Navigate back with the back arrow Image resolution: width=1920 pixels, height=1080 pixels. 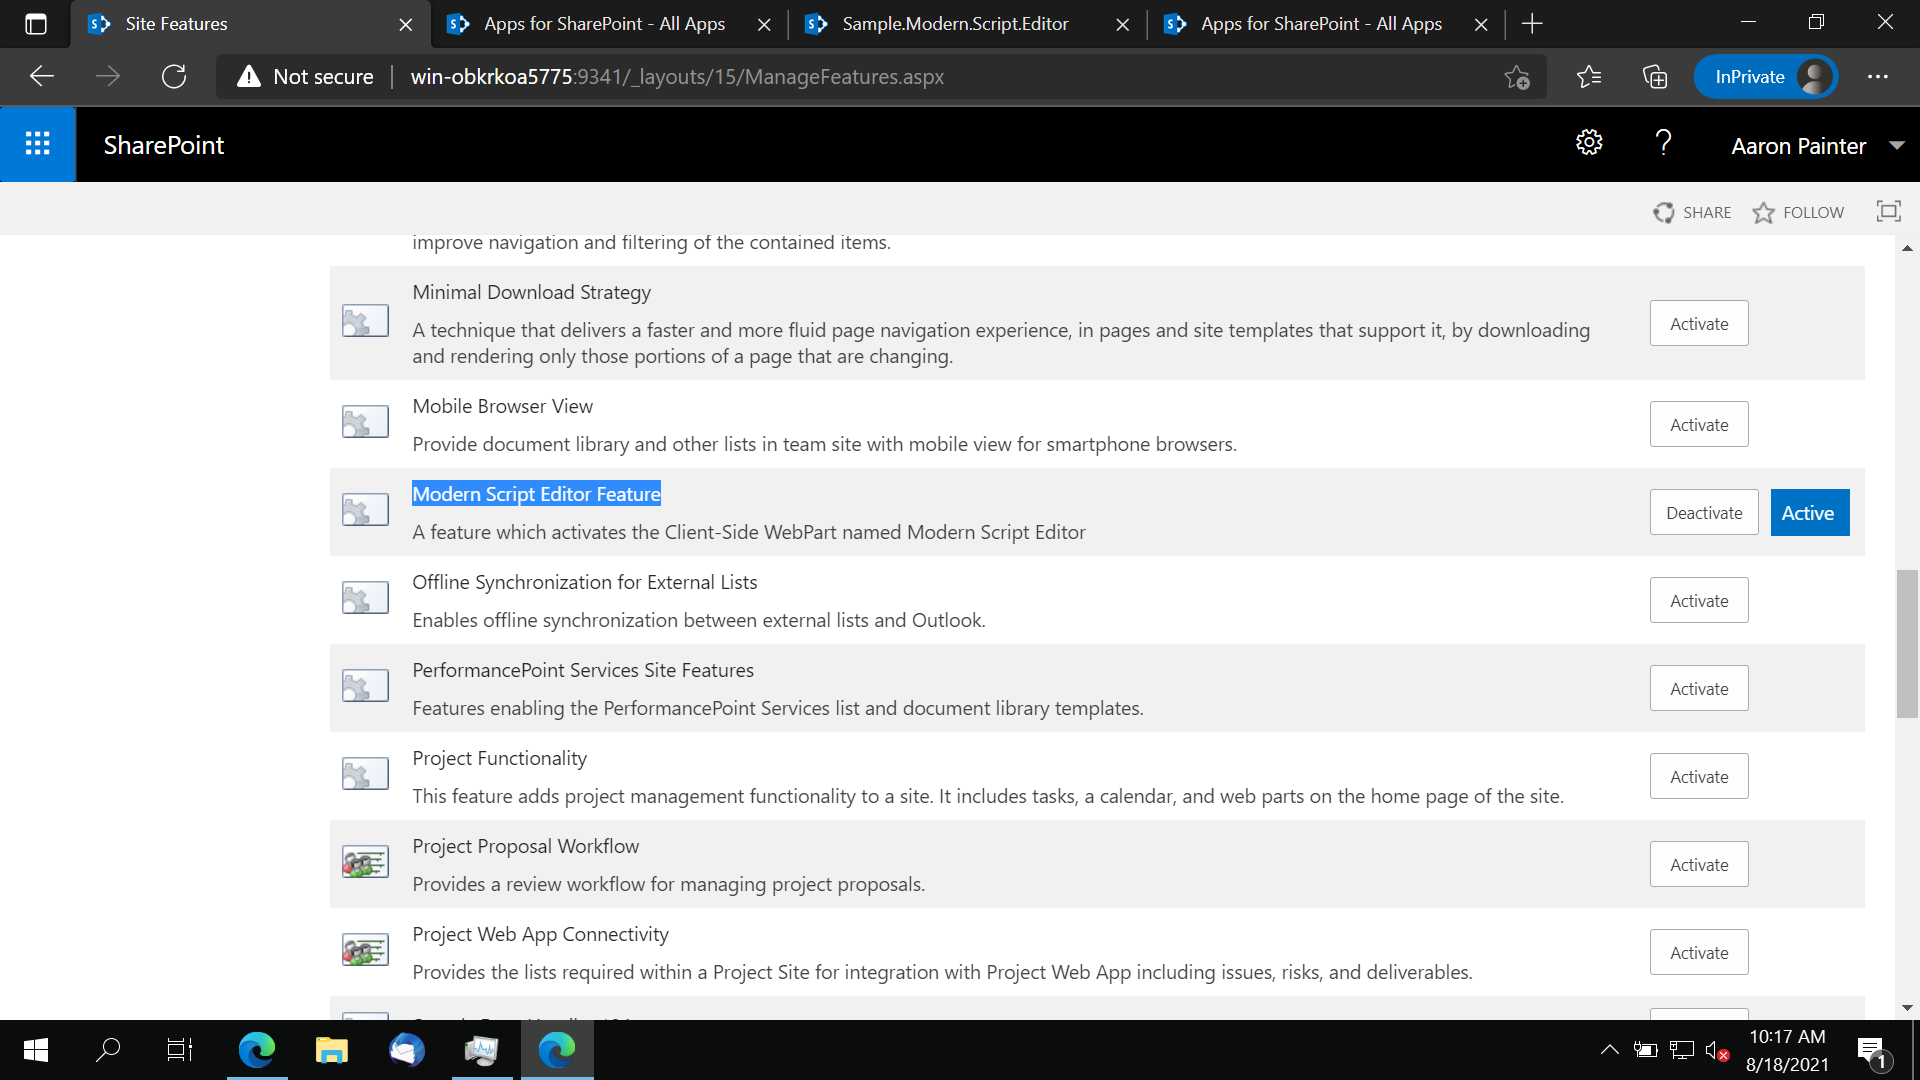point(41,76)
